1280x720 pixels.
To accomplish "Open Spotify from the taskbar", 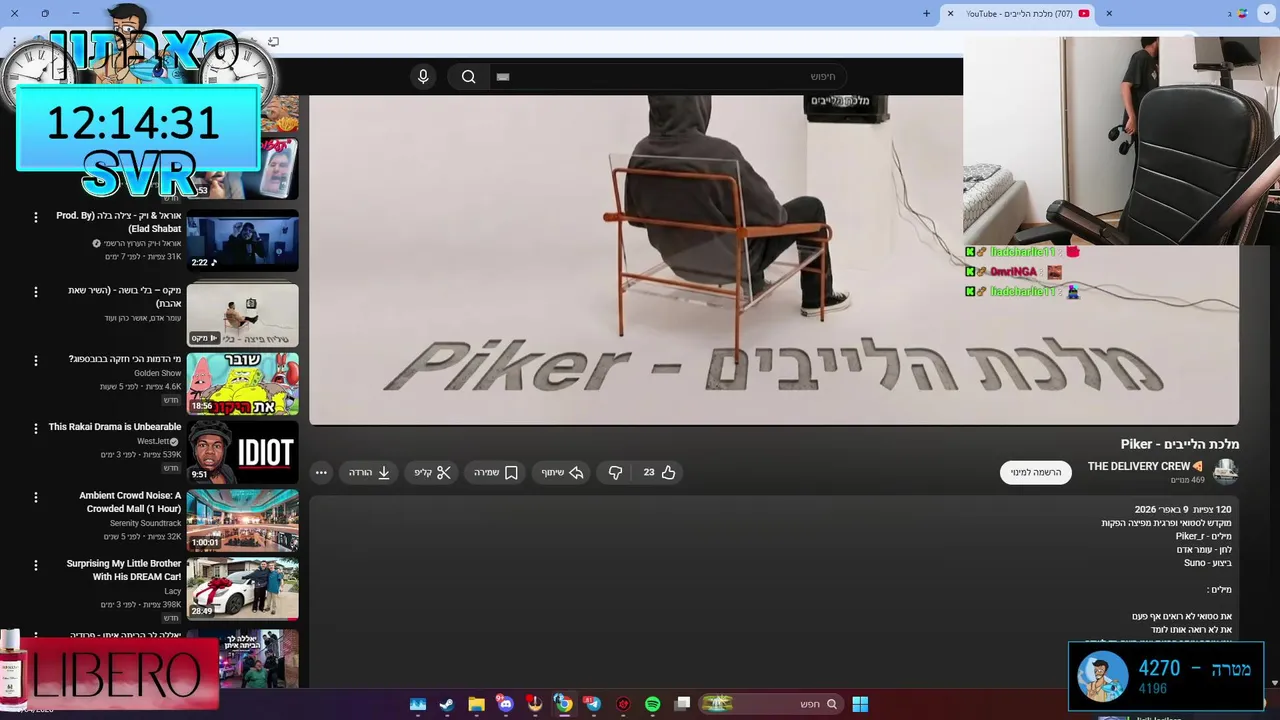I will tap(653, 704).
